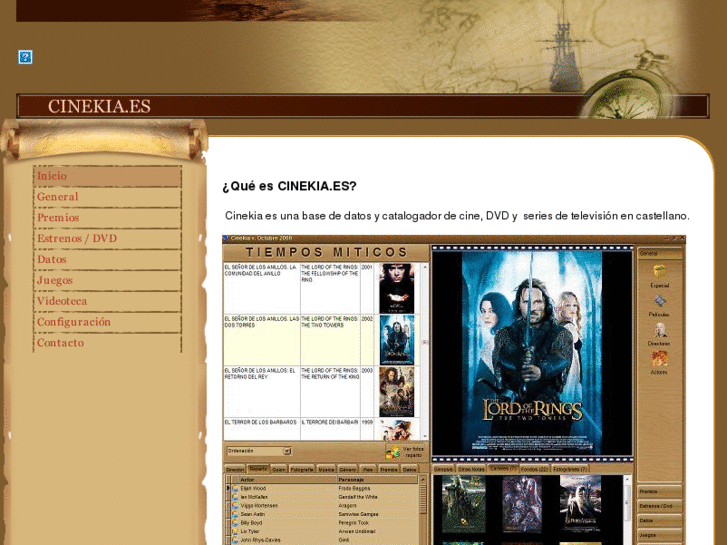Click the icon beside Viggo Mortensen
The width and height of the screenshot is (727, 545).
point(236,506)
